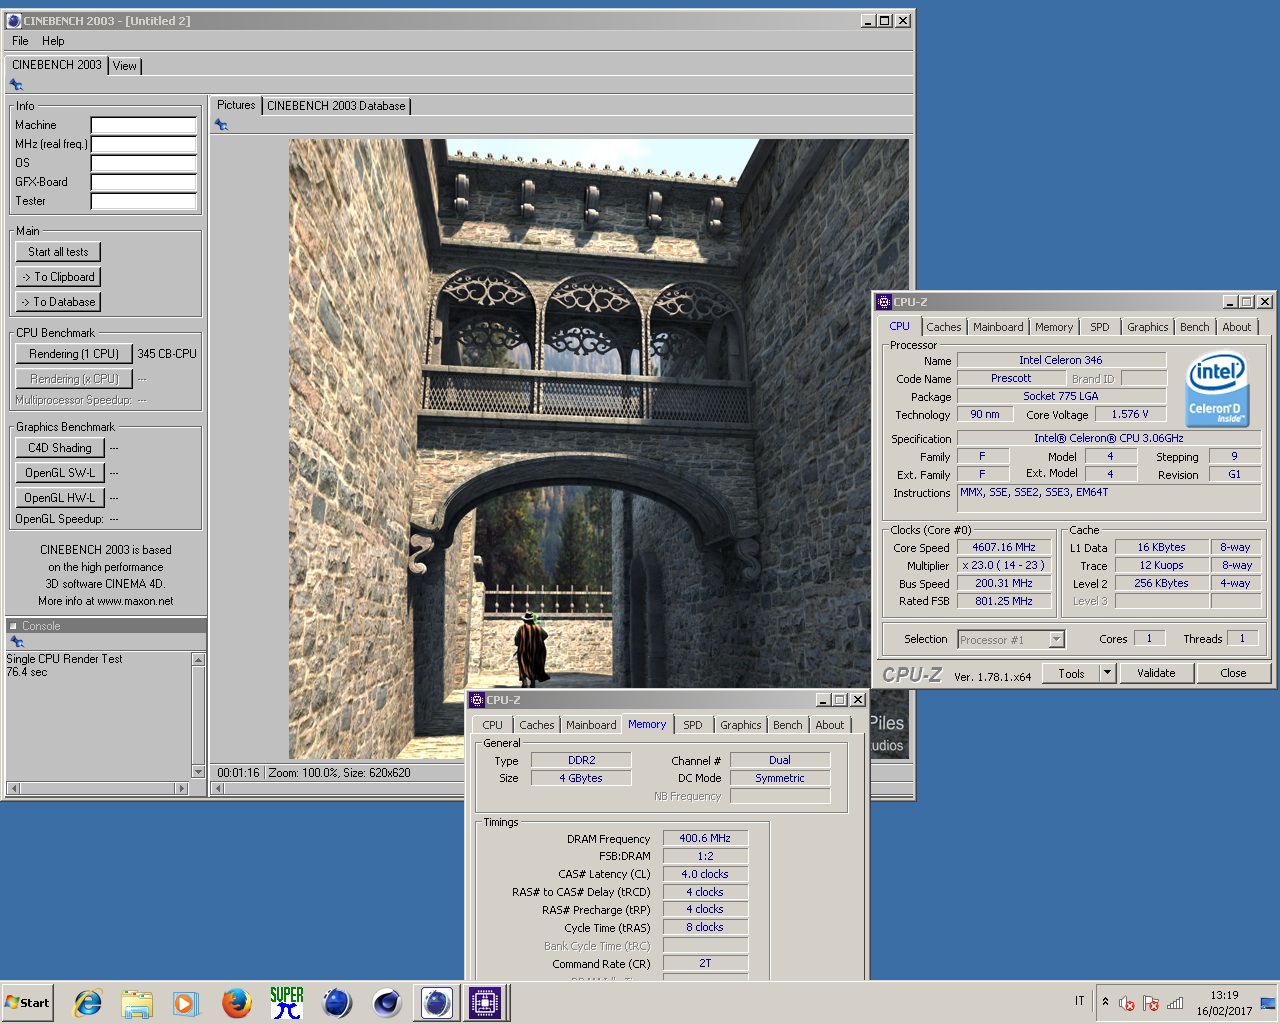The width and height of the screenshot is (1280, 1024).
Task: Click the pin icon in Info toolbar
Action: [16, 85]
